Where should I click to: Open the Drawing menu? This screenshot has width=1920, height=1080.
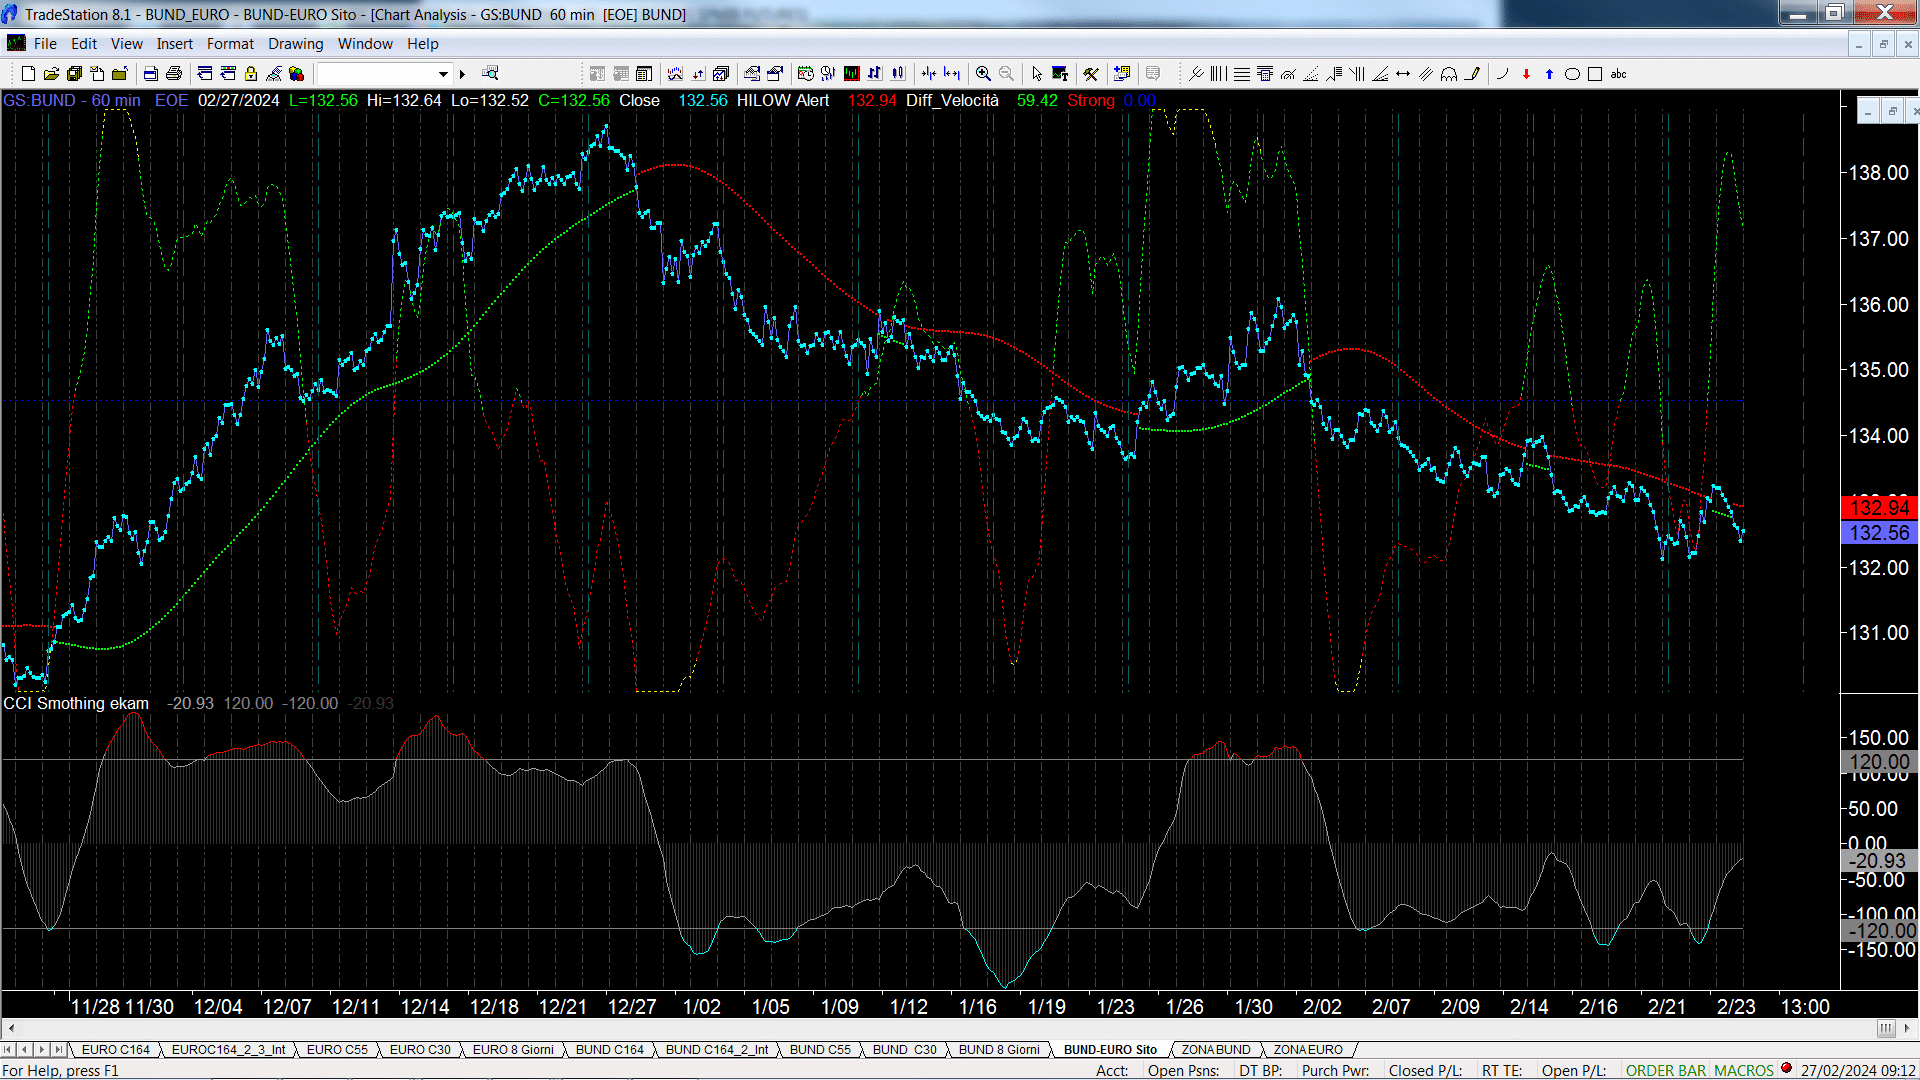tap(295, 44)
